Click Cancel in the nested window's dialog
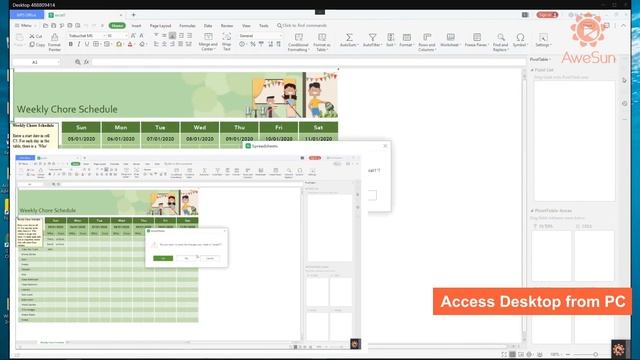 [210, 258]
